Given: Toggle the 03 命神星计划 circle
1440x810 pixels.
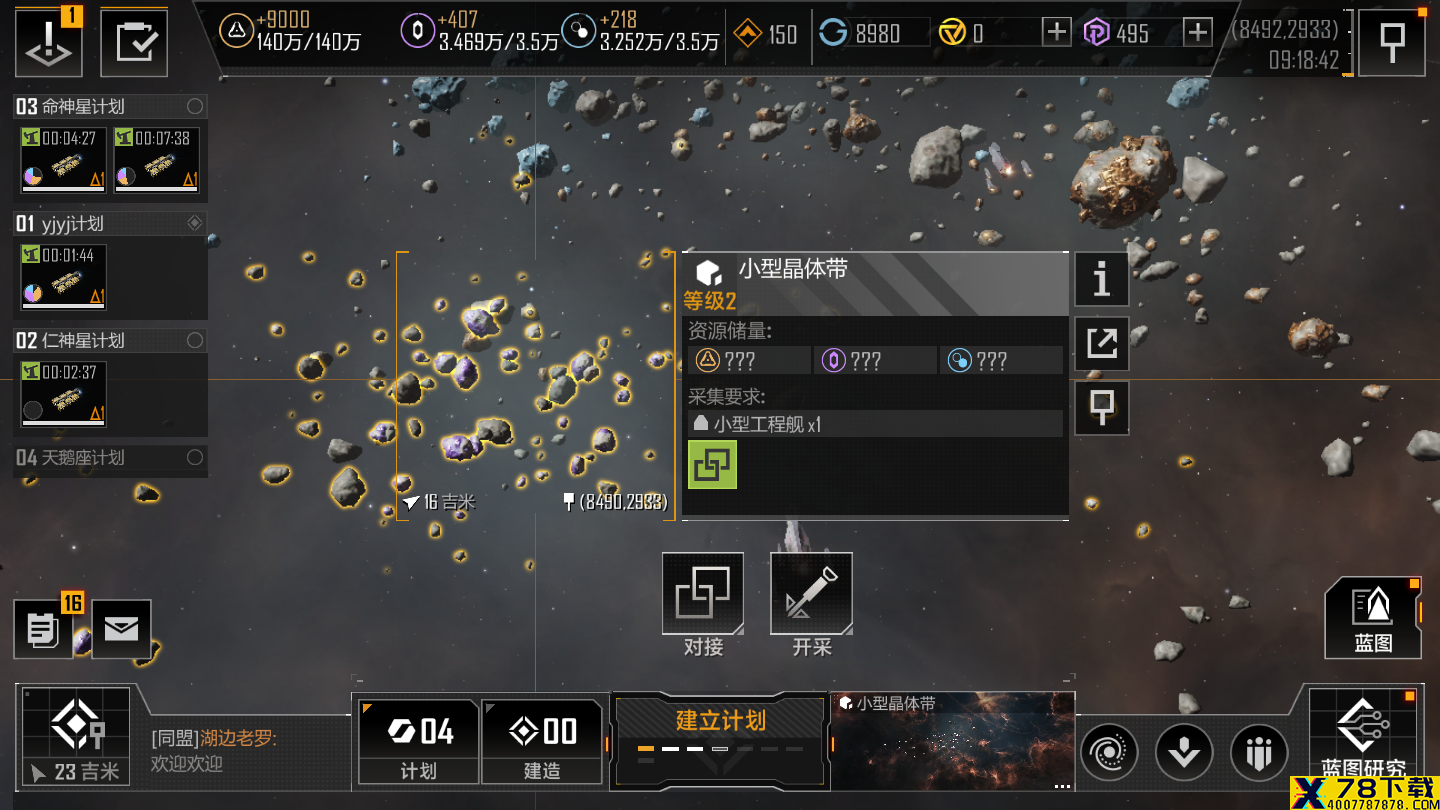Looking at the screenshot, I should click(x=195, y=106).
